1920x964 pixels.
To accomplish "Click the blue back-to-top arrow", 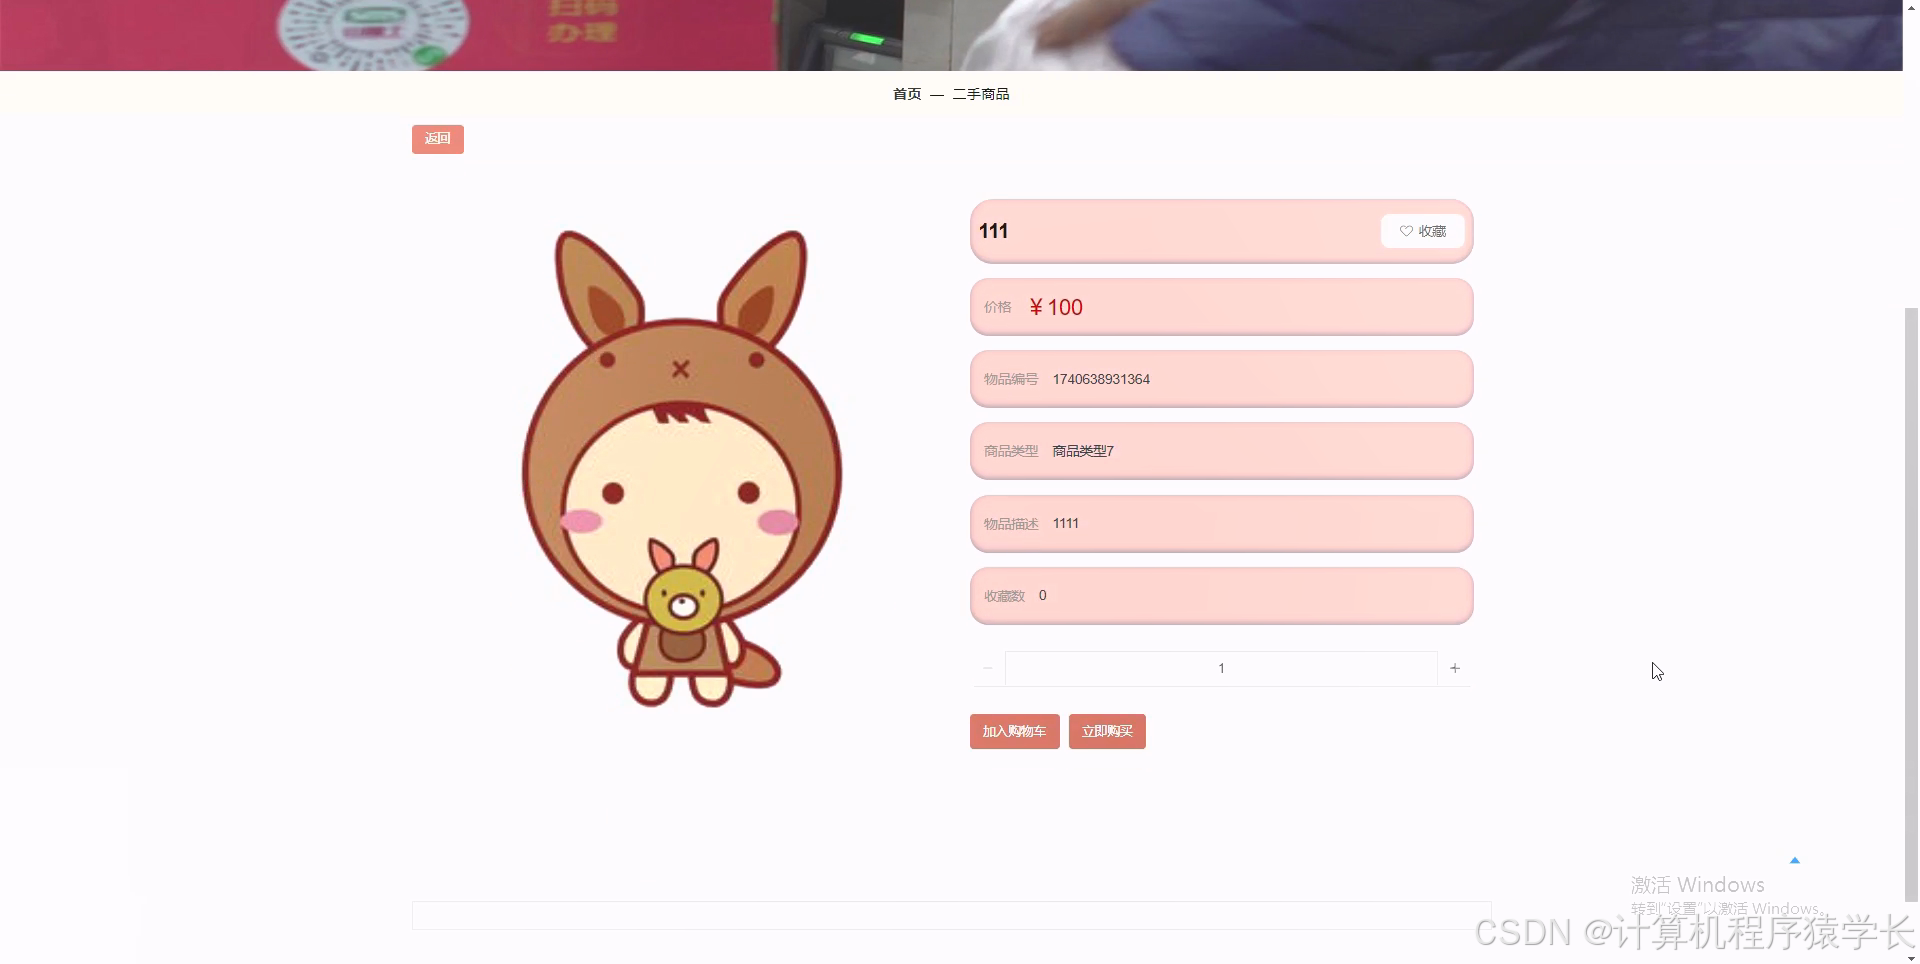I will [1795, 860].
